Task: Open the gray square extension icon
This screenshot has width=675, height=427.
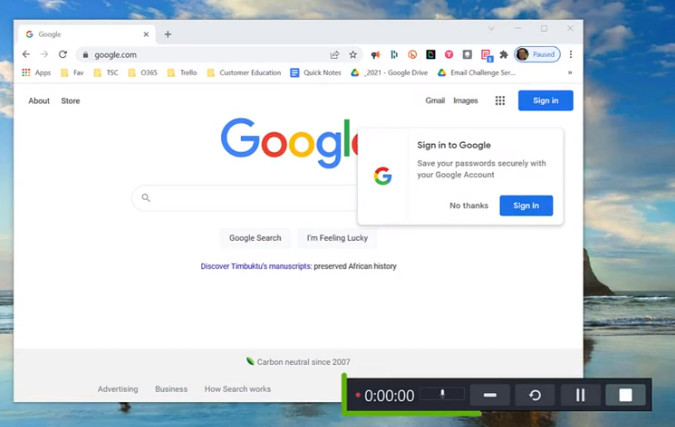Action: click(x=467, y=55)
